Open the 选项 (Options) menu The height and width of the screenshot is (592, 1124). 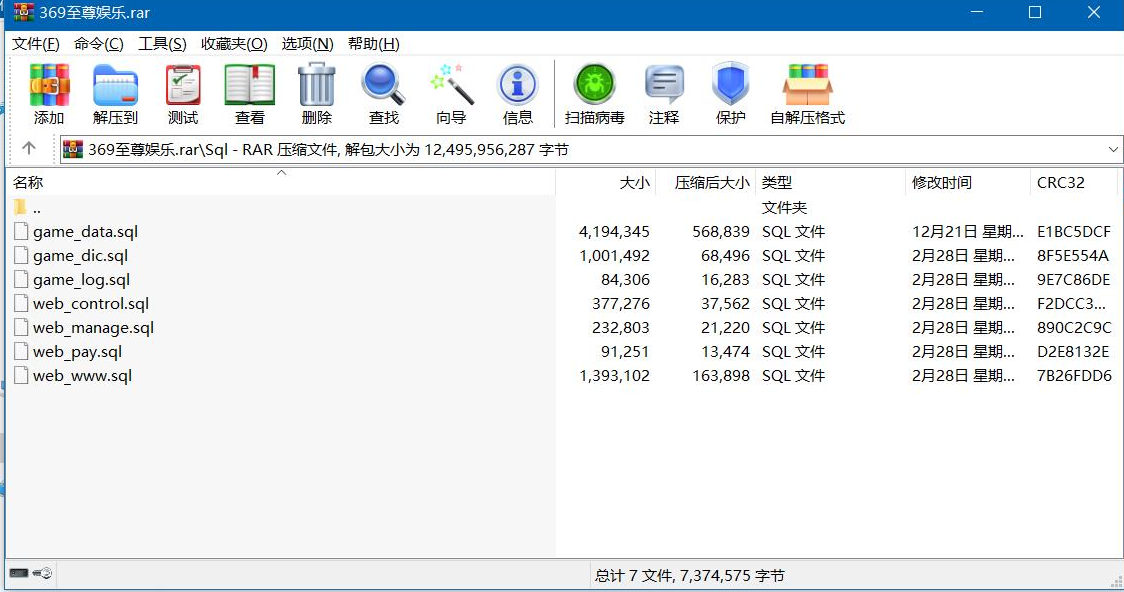point(300,44)
